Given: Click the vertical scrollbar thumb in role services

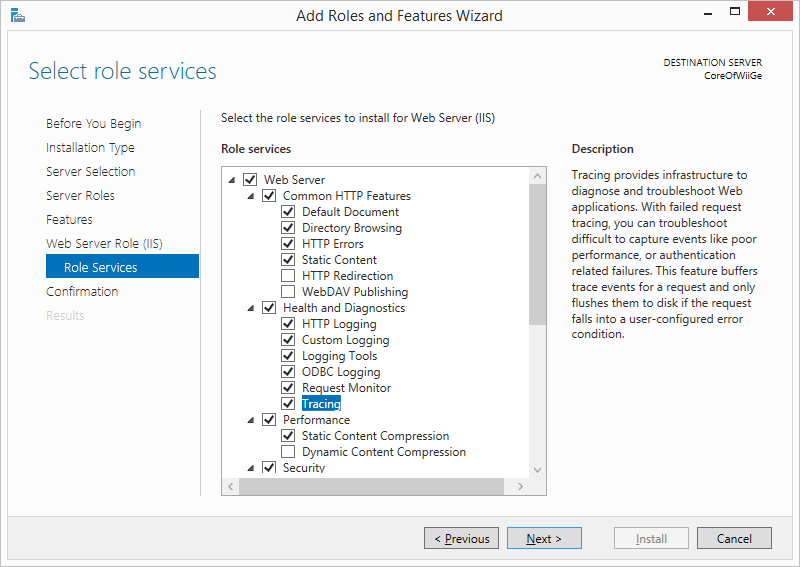Looking at the screenshot, I should [537, 254].
